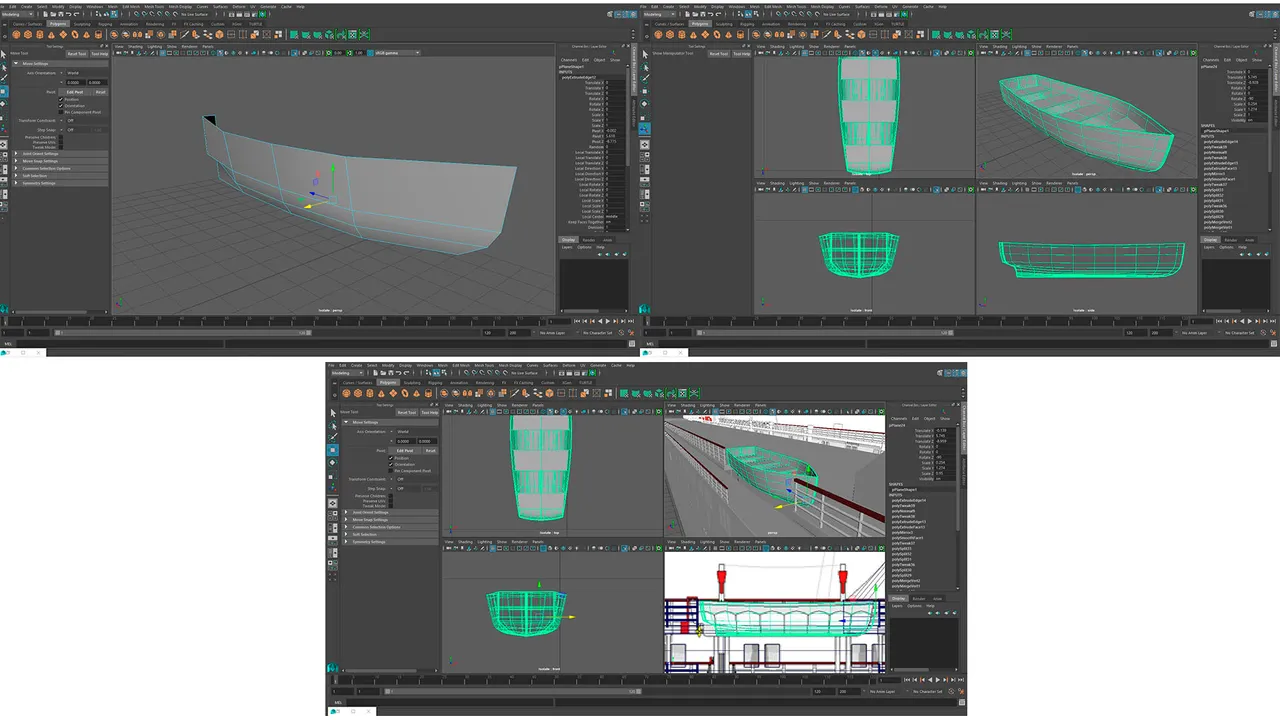The image size is (1280, 720).
Task: Open the Mesh Tools menu in left window
Action: coord(154,7)
